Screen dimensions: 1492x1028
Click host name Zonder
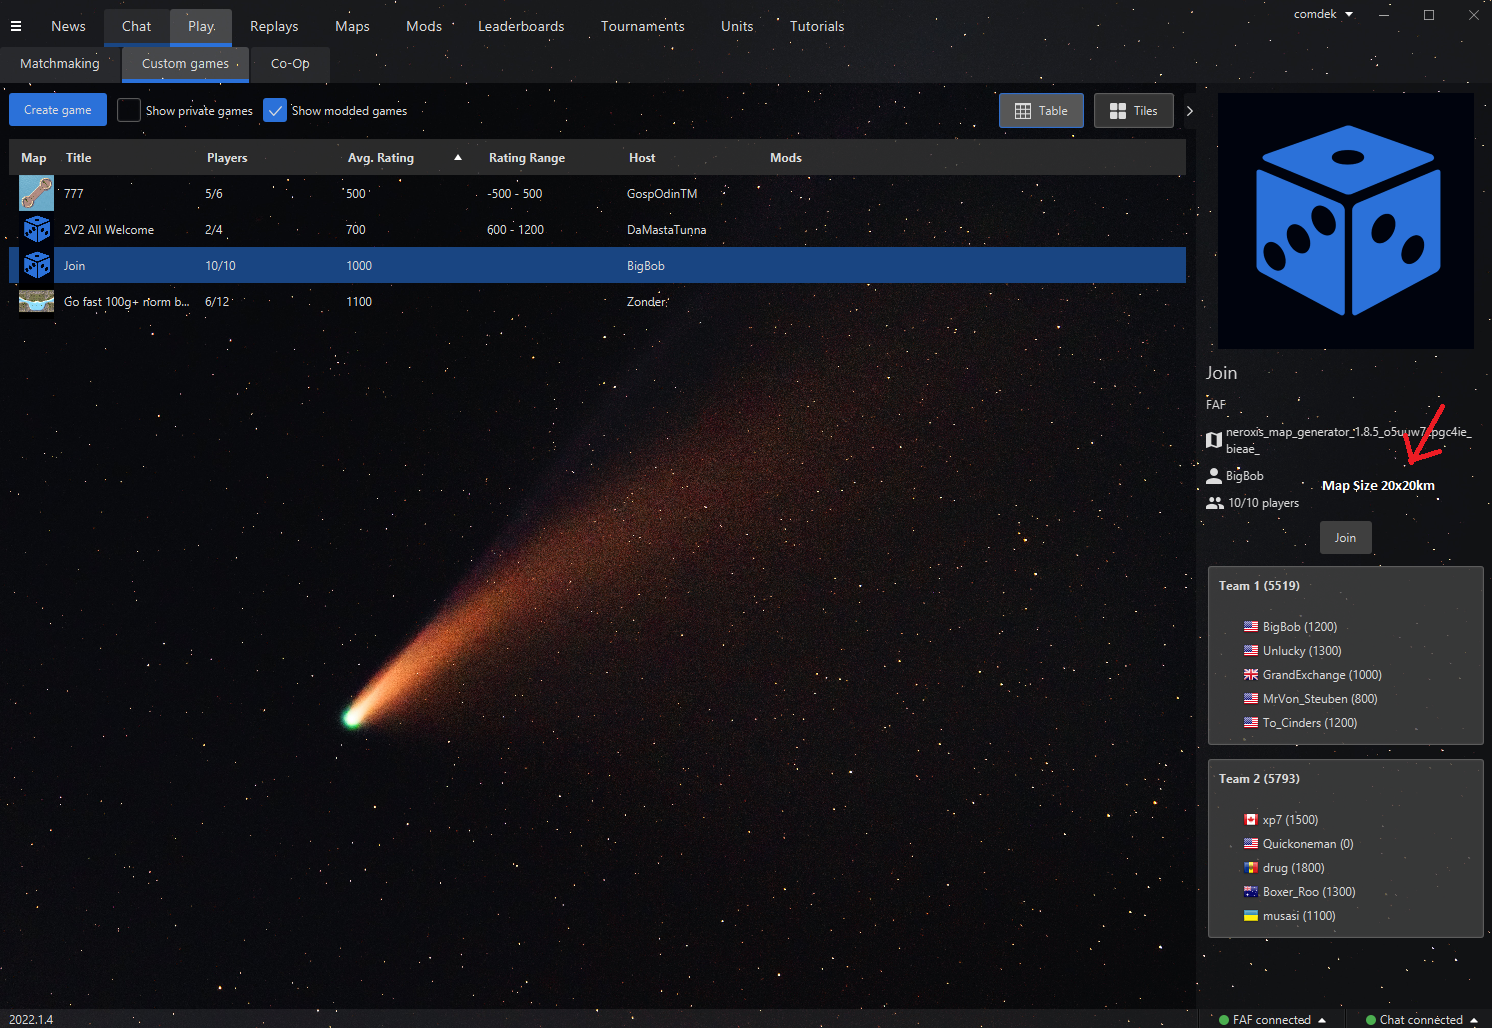click(x=646, y=302)
